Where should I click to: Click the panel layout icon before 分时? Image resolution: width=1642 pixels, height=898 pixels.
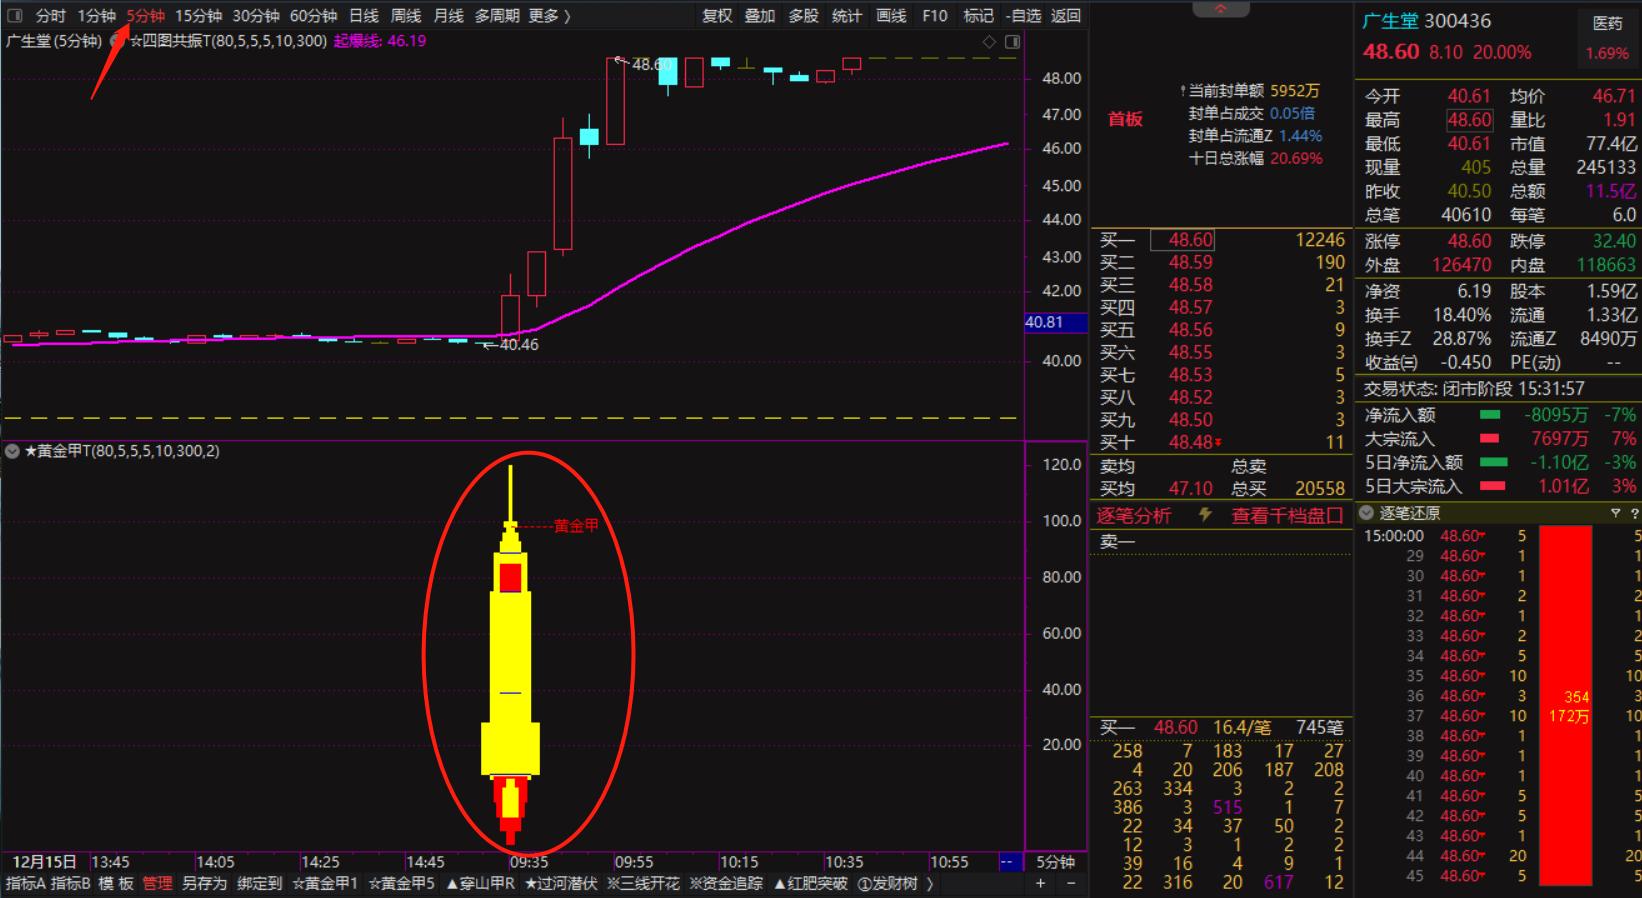pyautogui.click(x=15, y=16)
